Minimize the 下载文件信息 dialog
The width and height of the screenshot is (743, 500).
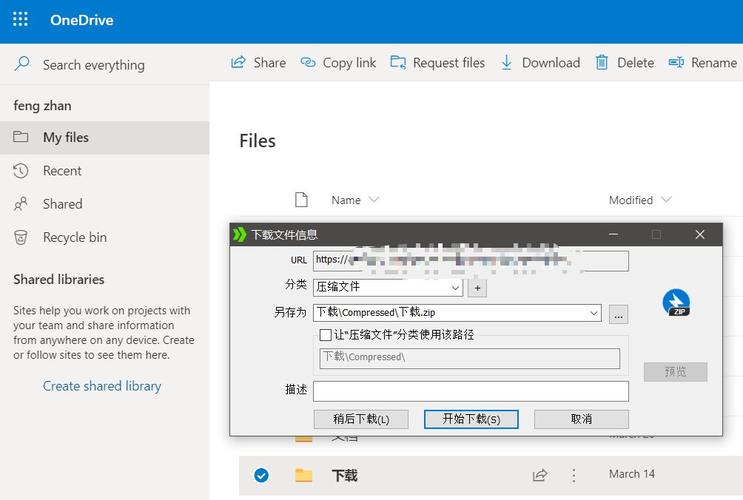[614, 234]
